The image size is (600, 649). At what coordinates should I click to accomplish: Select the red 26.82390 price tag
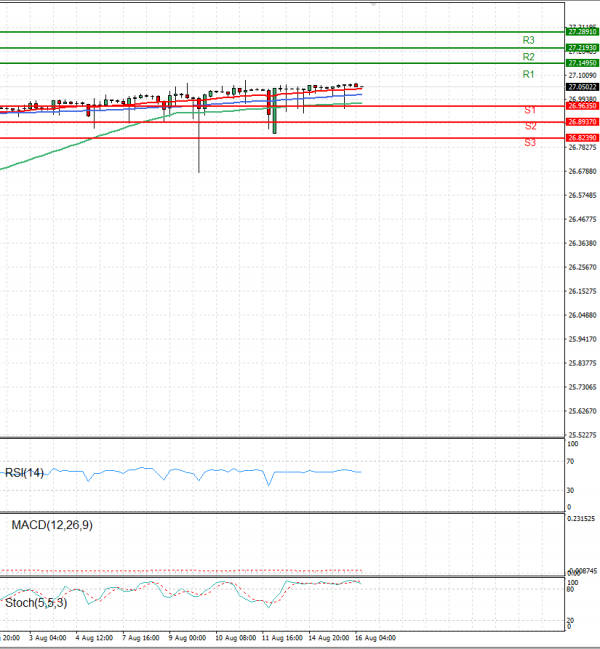tap(582, 138)
